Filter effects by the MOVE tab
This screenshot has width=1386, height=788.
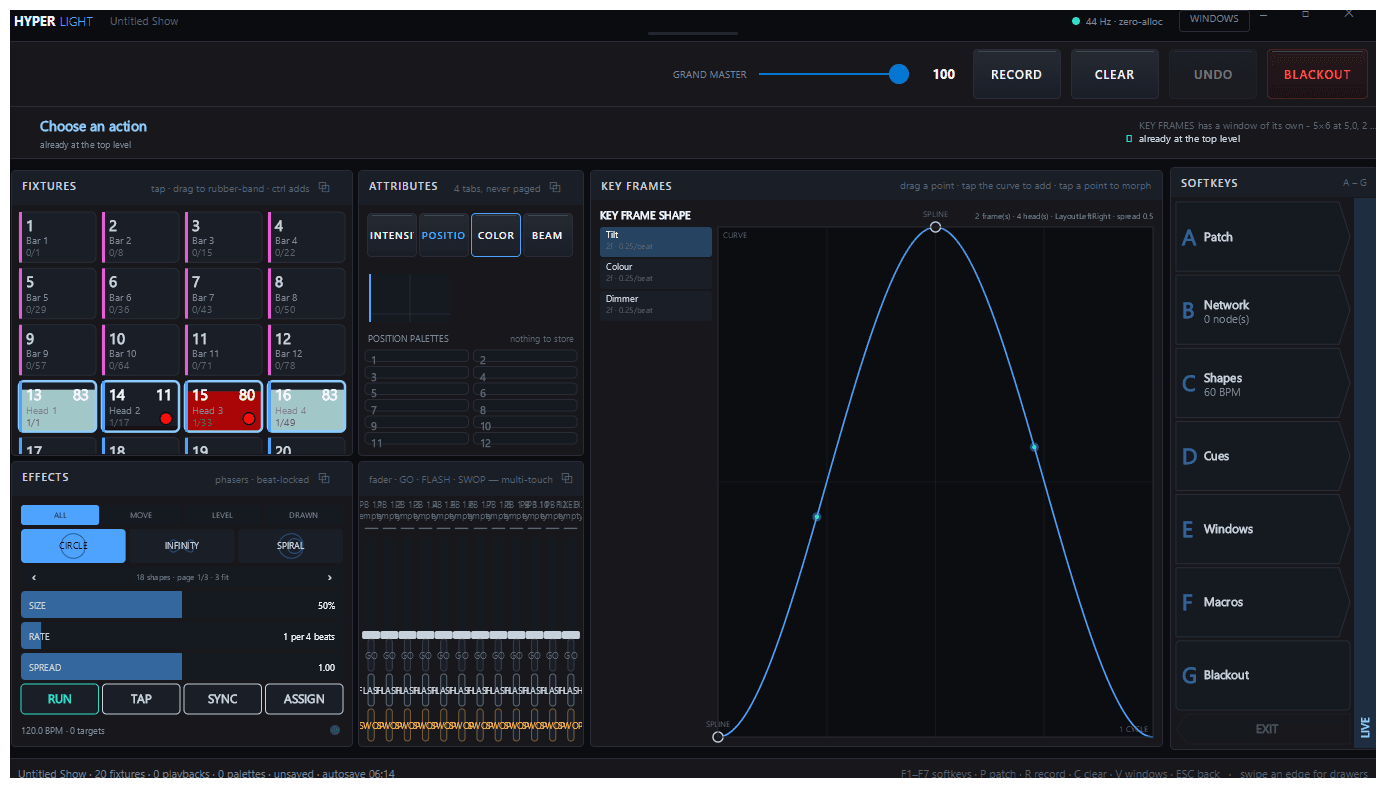click(141, 515)
